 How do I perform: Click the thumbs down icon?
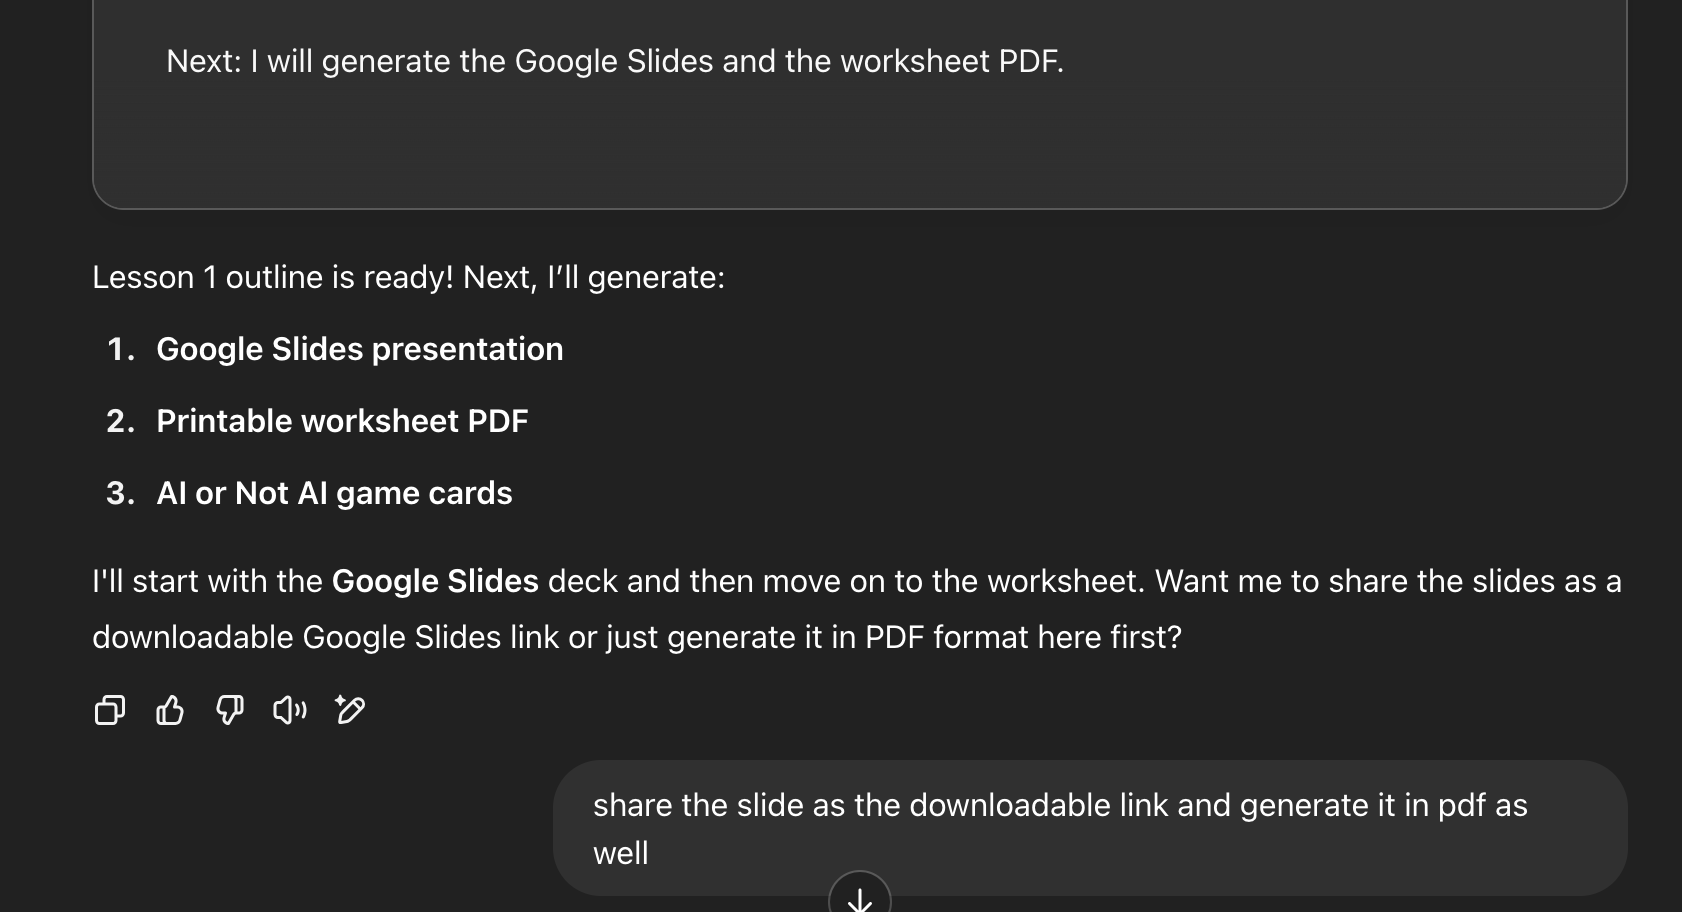pyautogui.click(x=230, y=710)
